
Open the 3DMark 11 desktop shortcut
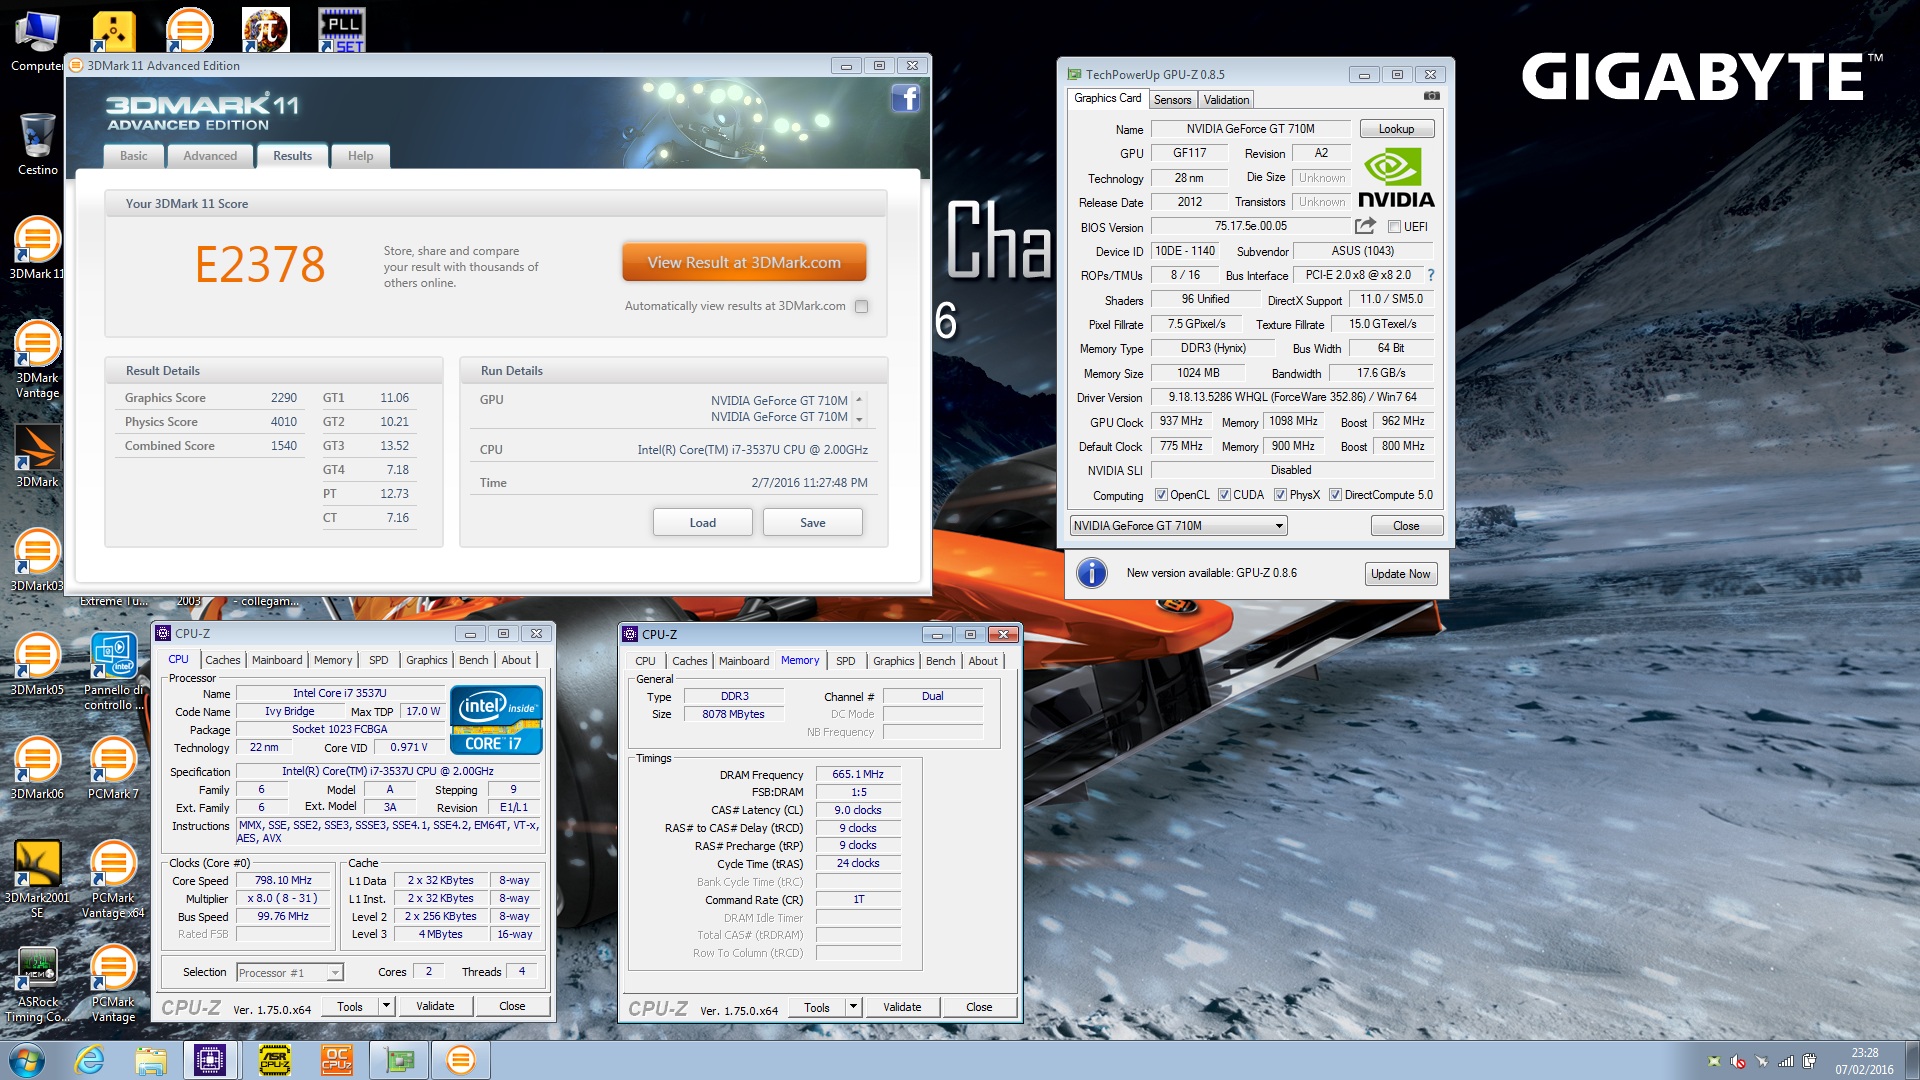tap(37, 248)
